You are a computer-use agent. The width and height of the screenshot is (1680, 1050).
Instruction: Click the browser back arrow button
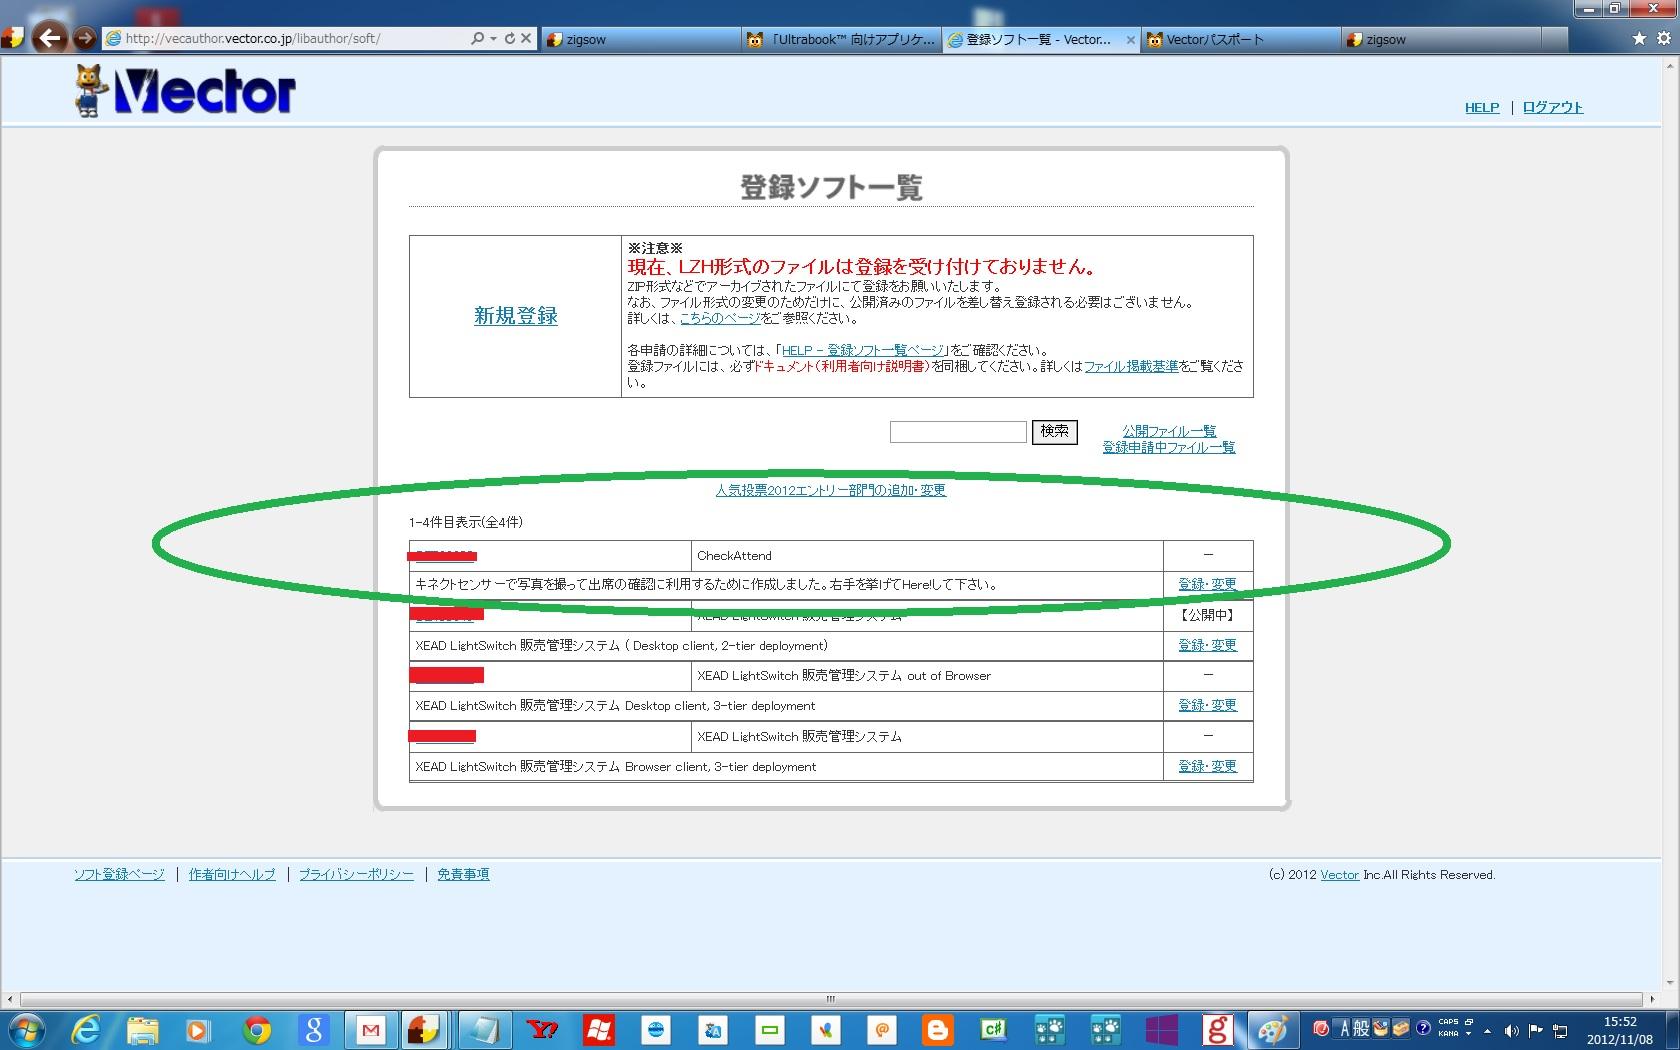click(49, 39)
